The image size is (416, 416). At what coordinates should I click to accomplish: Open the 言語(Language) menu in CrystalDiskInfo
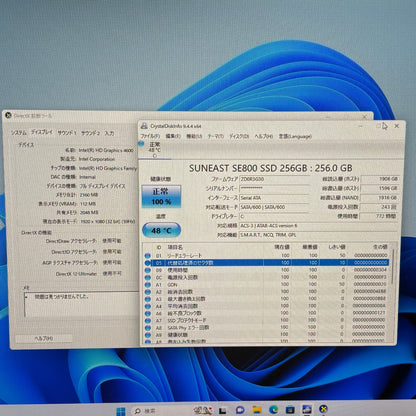point(295,136)
